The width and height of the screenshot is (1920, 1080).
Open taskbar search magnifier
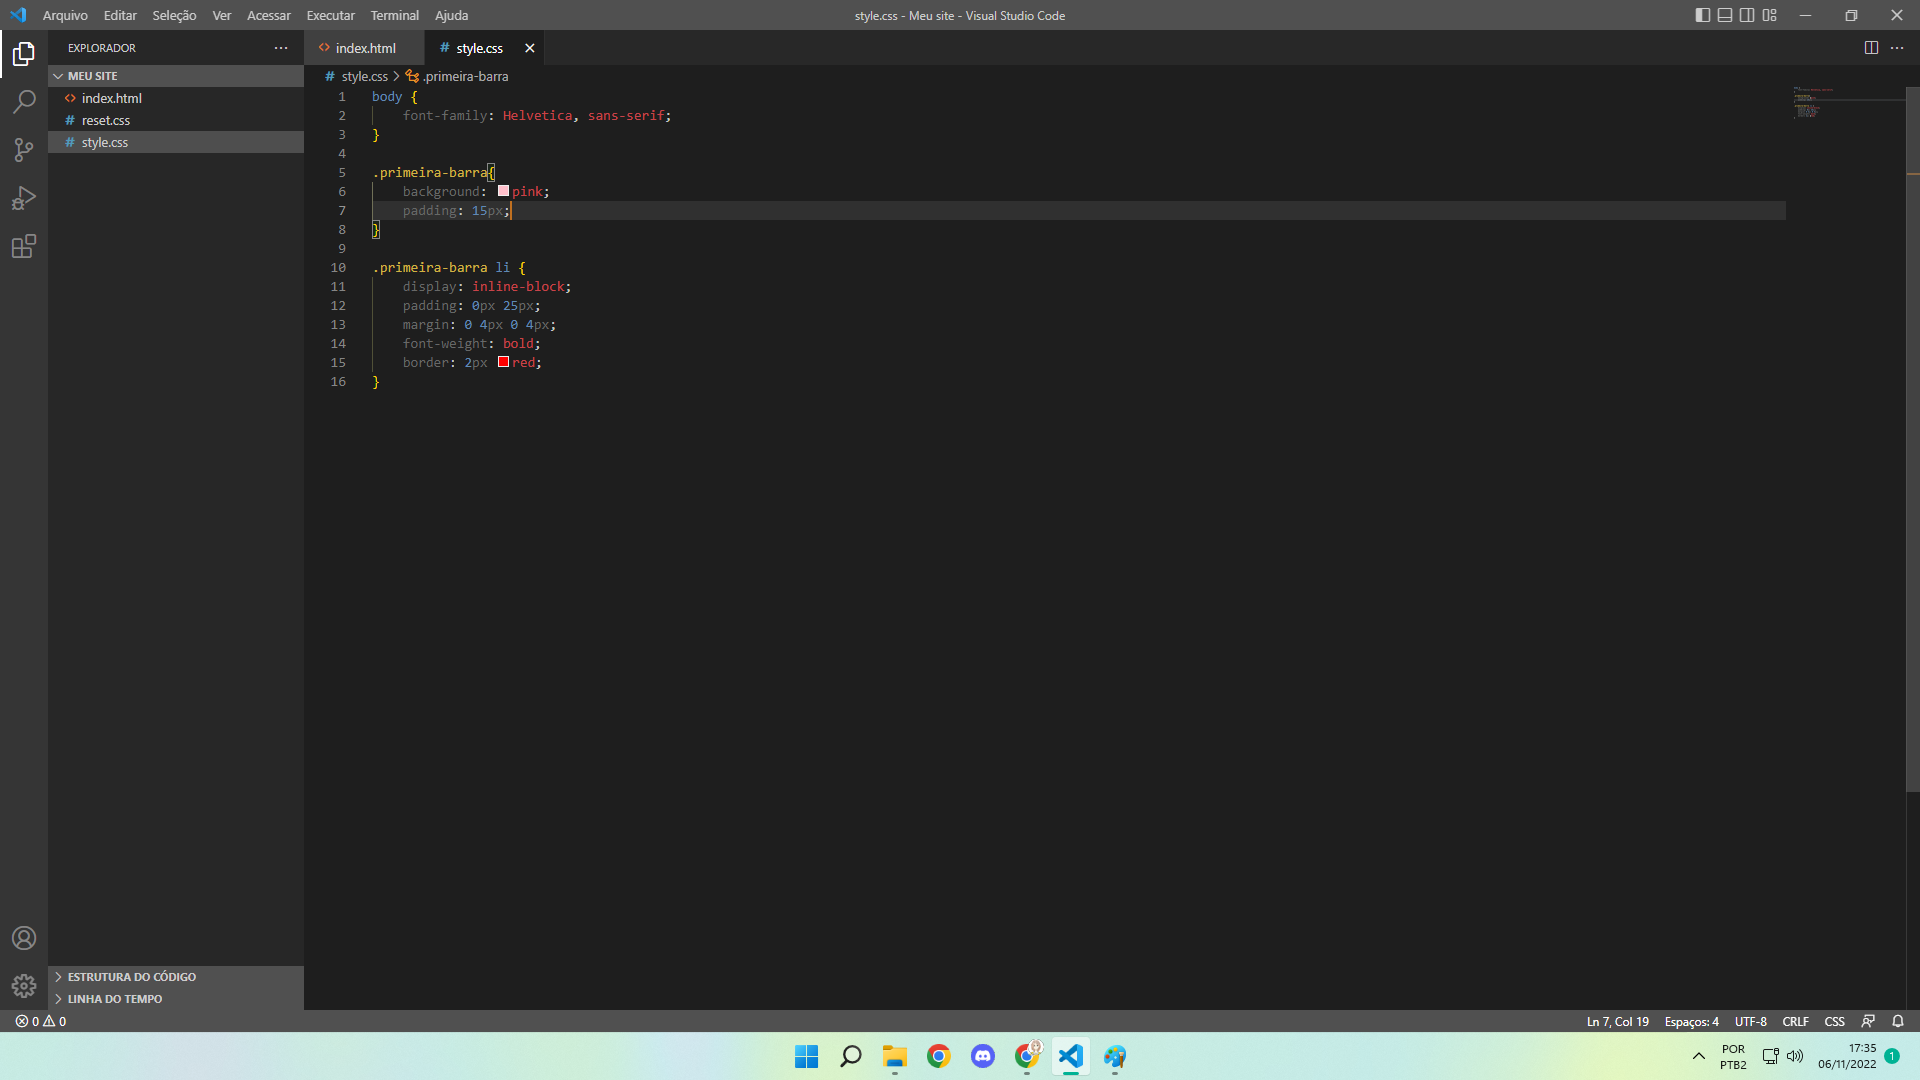(x=850, y=1056)
